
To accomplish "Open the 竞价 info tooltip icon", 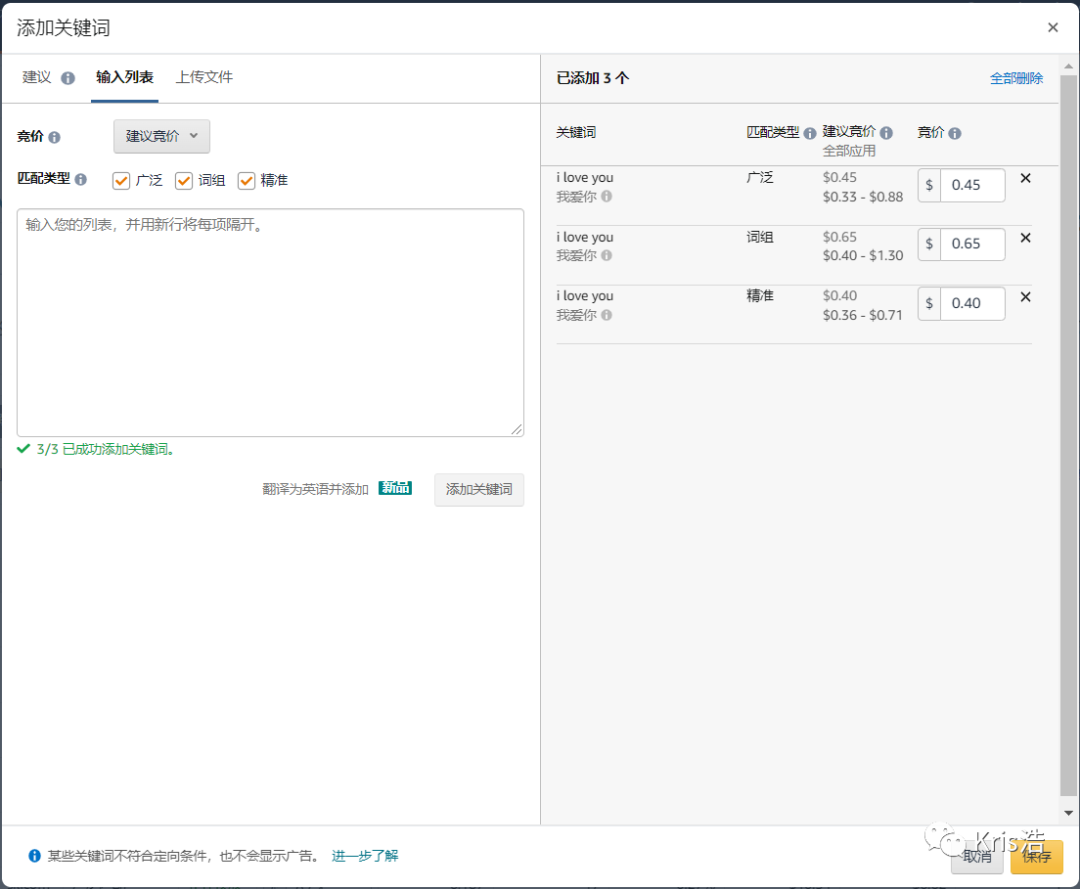I will click(x=55, y=138).
